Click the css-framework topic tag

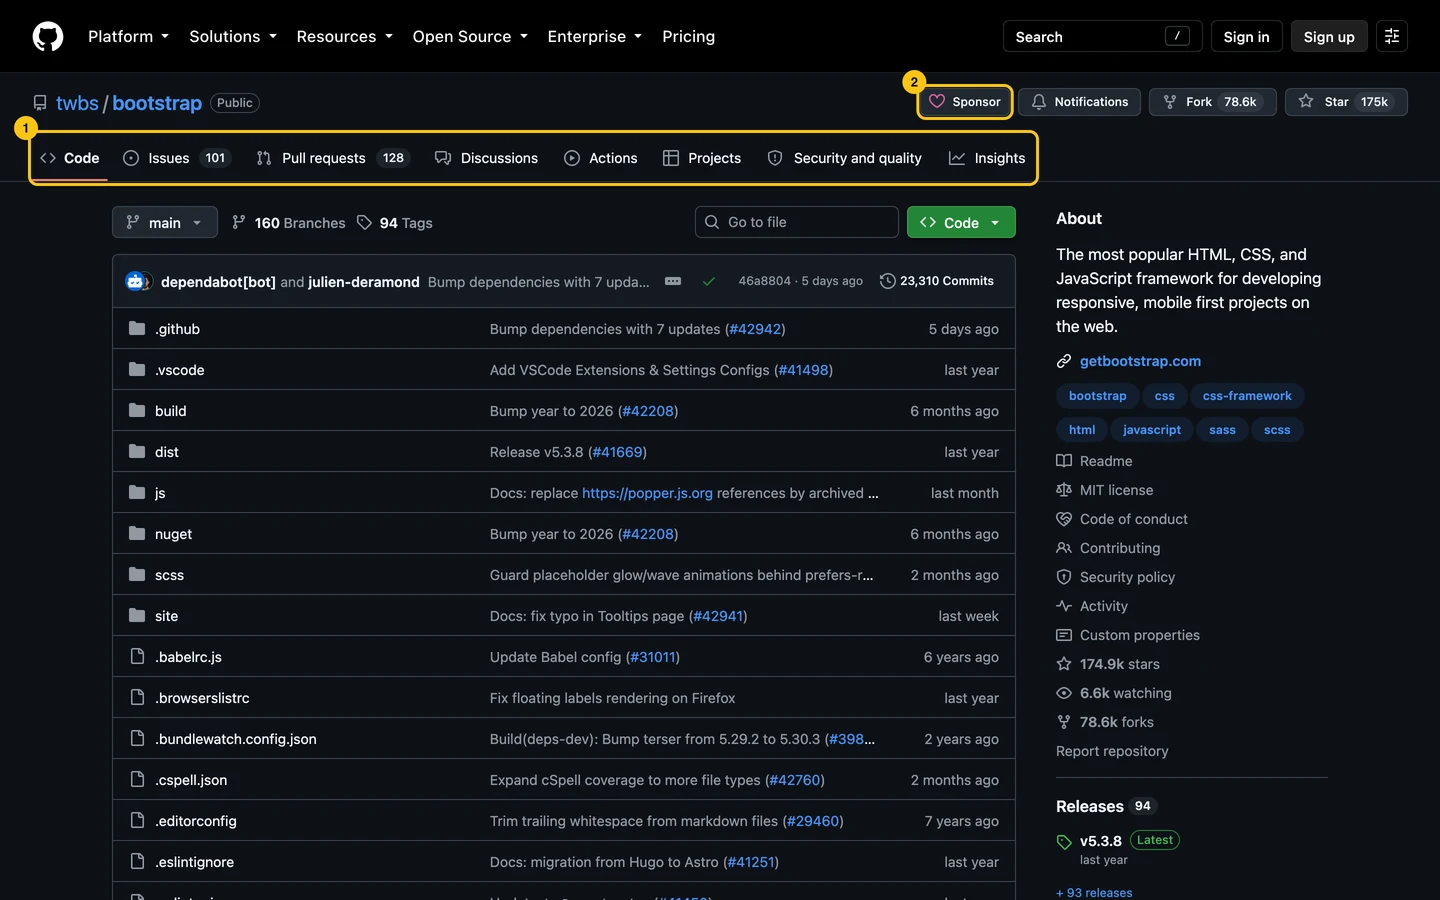tap(1247, 396)
